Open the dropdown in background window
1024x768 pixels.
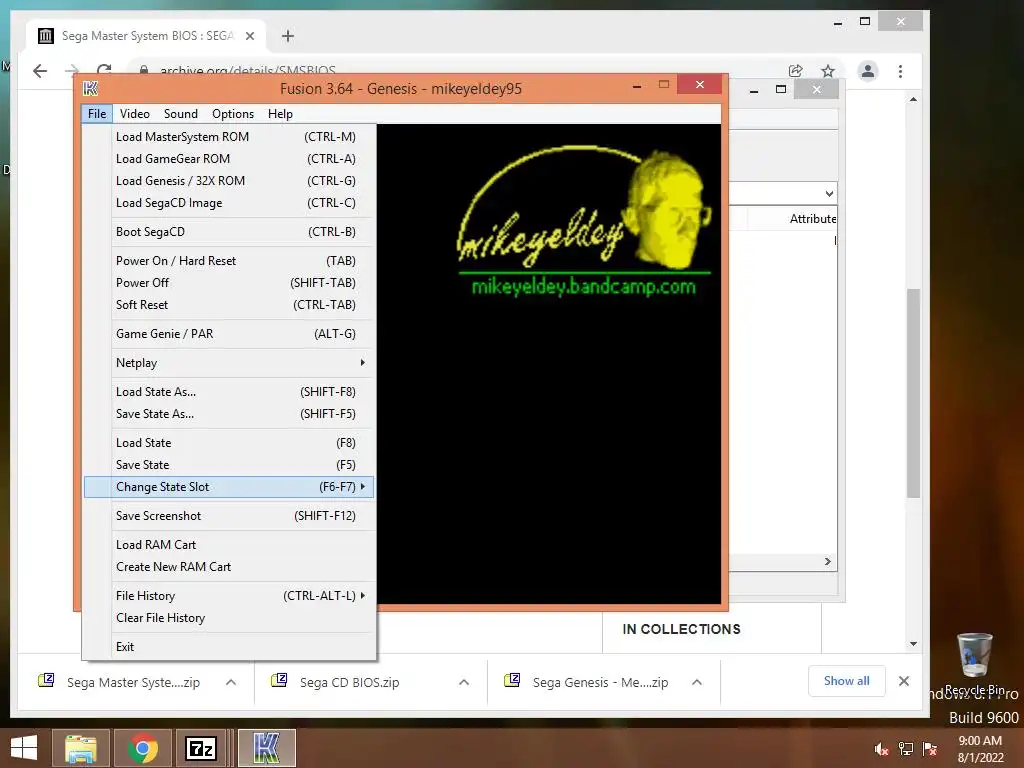(x=829, y=193)
